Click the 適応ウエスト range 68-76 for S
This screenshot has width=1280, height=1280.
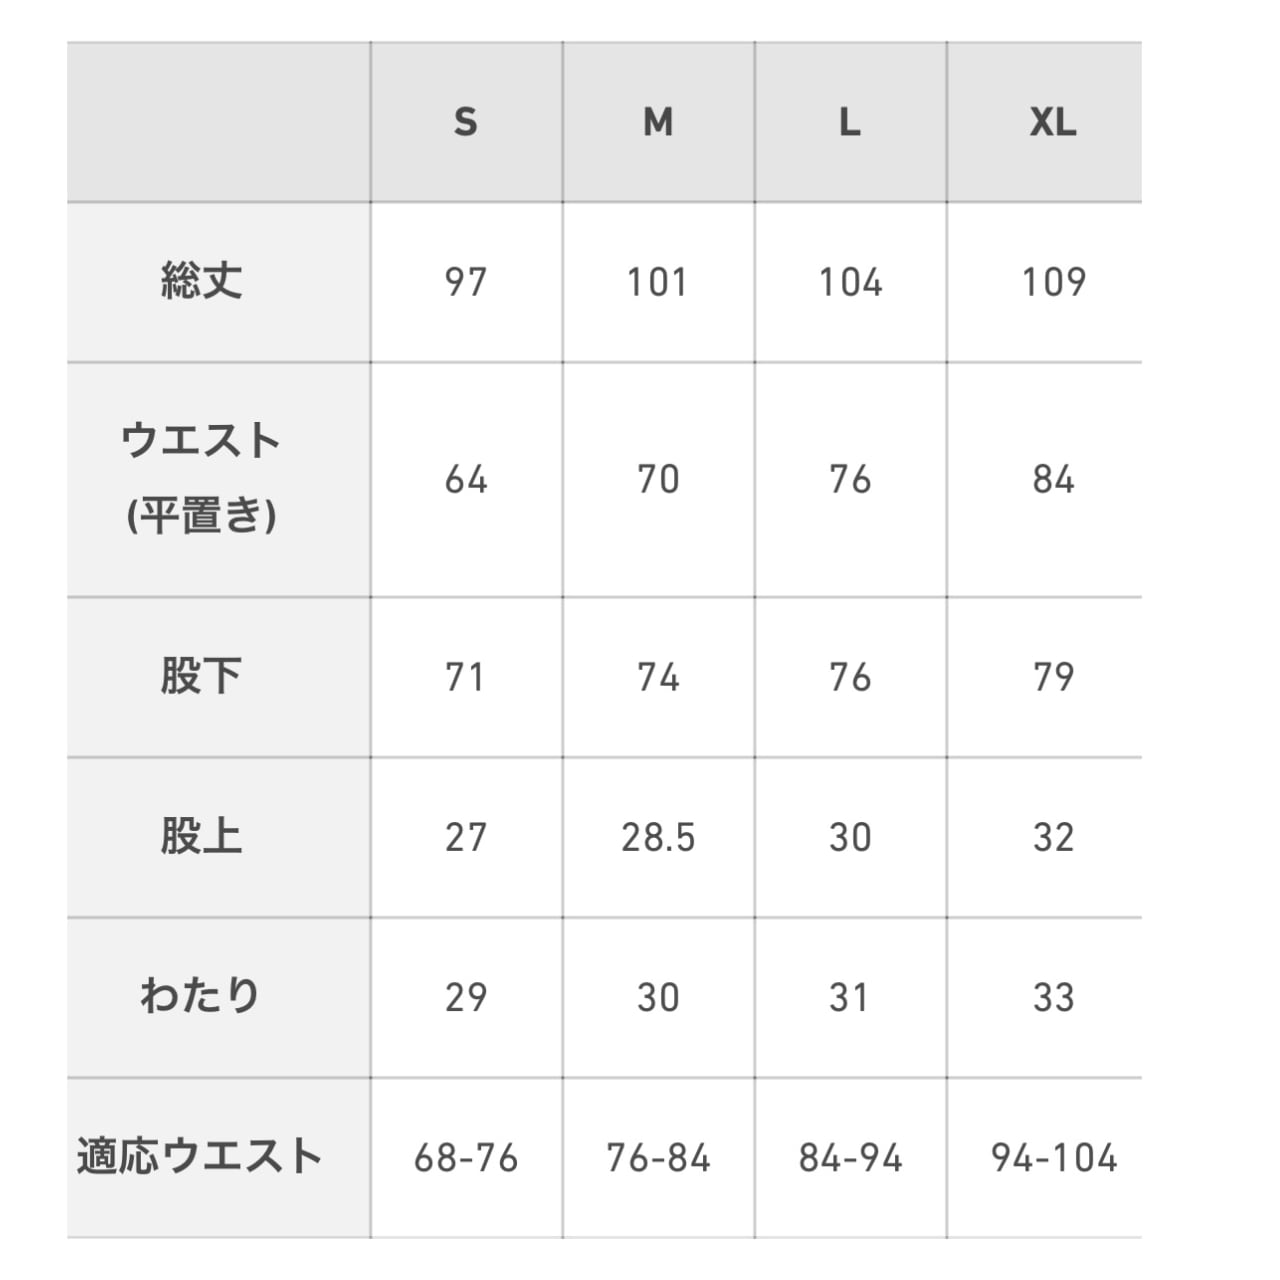coord(465,1158)
